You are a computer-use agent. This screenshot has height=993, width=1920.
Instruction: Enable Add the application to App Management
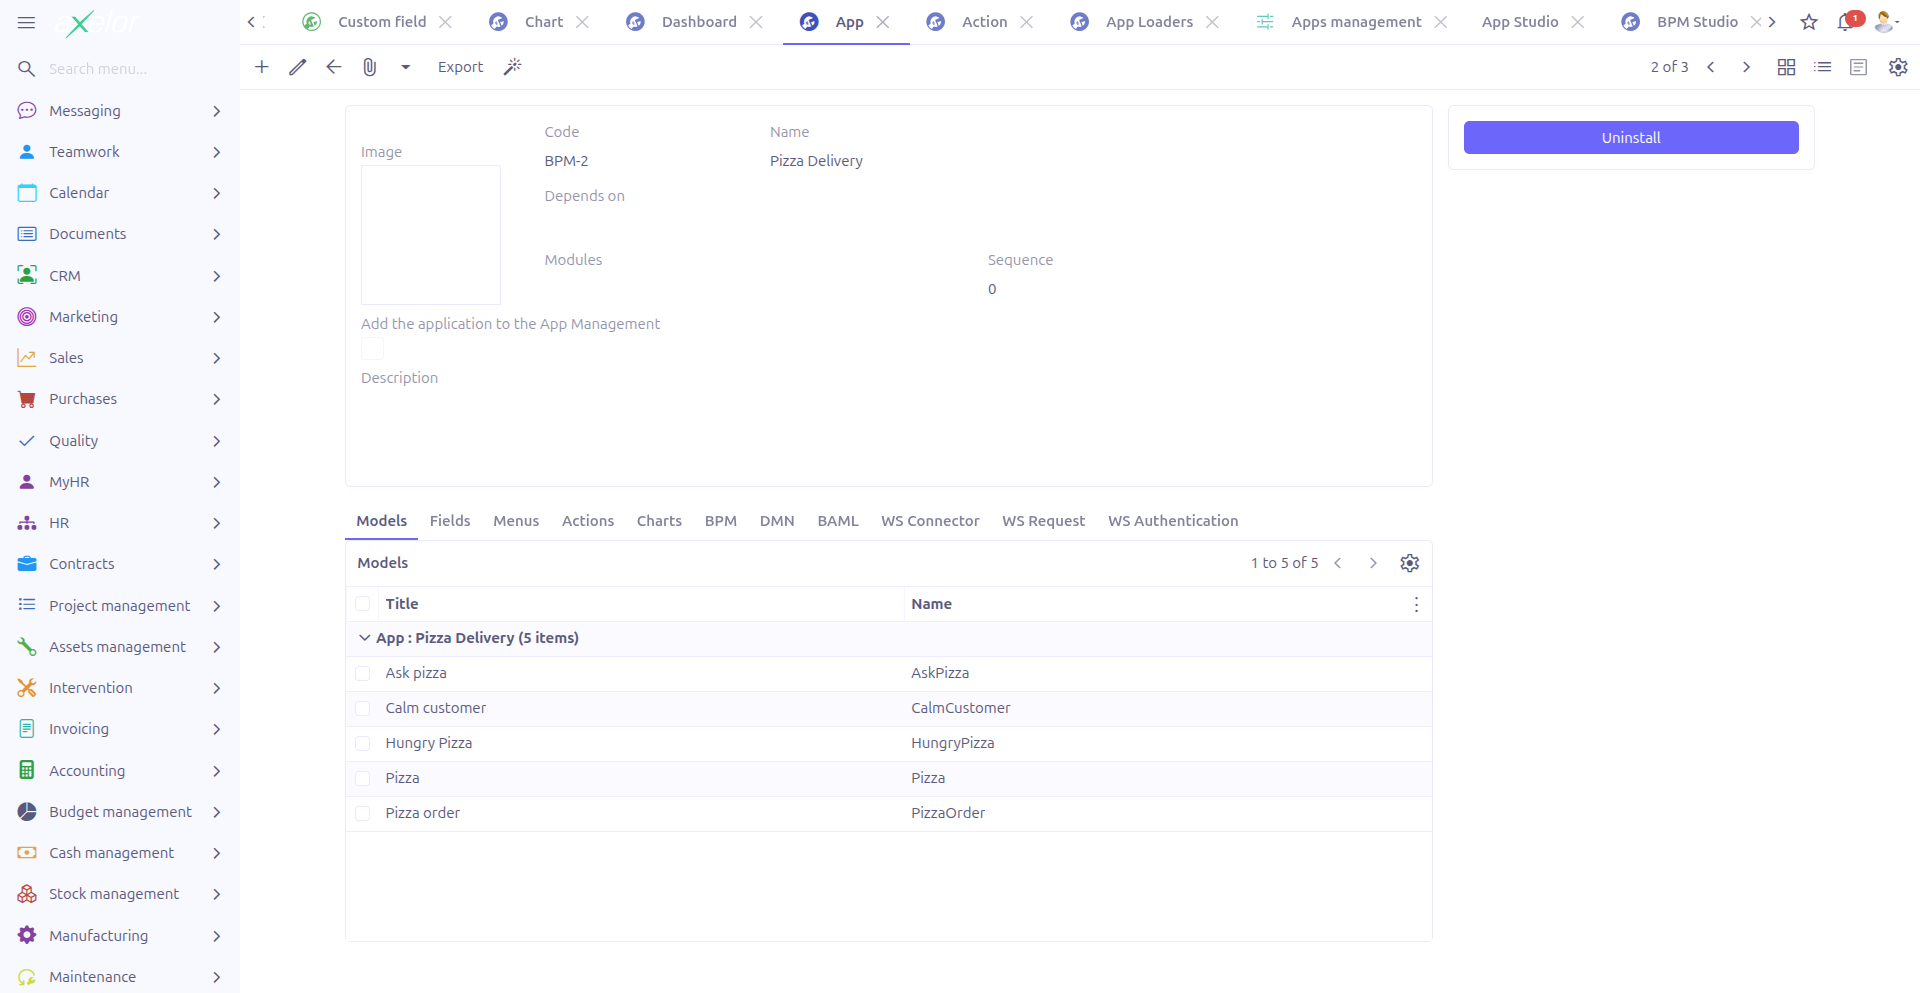click(371, 348)
